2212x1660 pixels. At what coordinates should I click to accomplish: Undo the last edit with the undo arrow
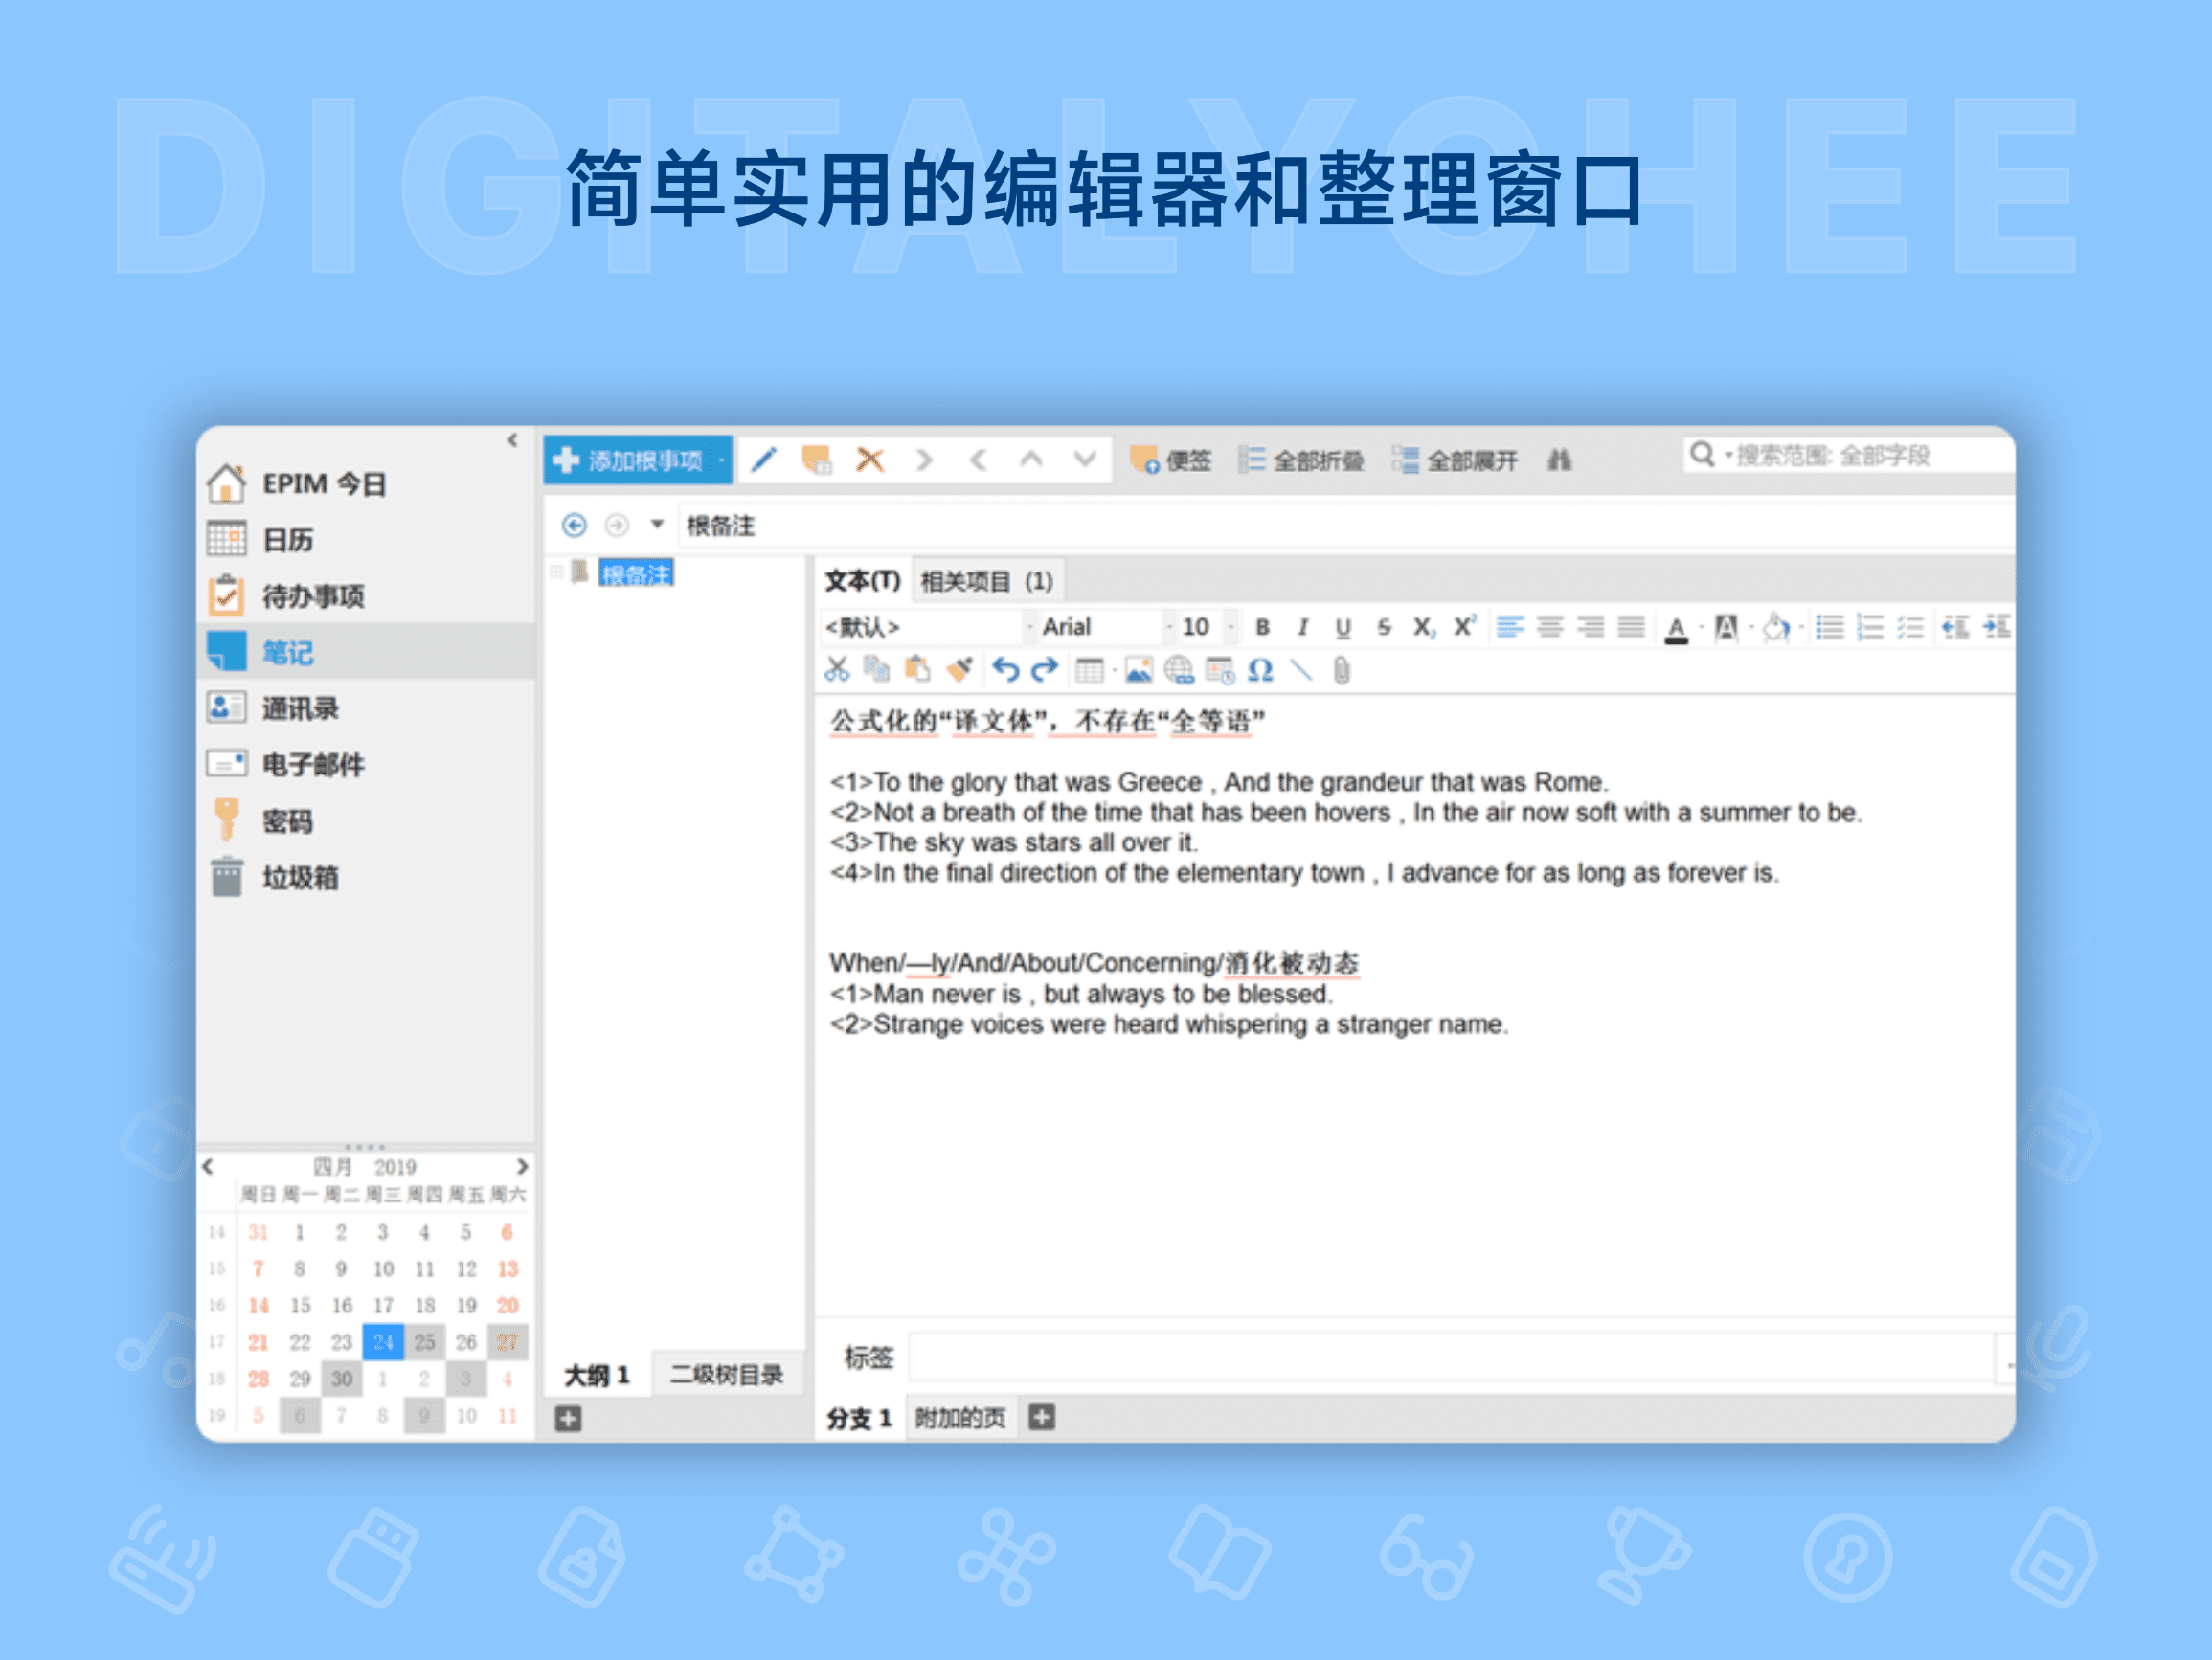(x=1007, y=670)
